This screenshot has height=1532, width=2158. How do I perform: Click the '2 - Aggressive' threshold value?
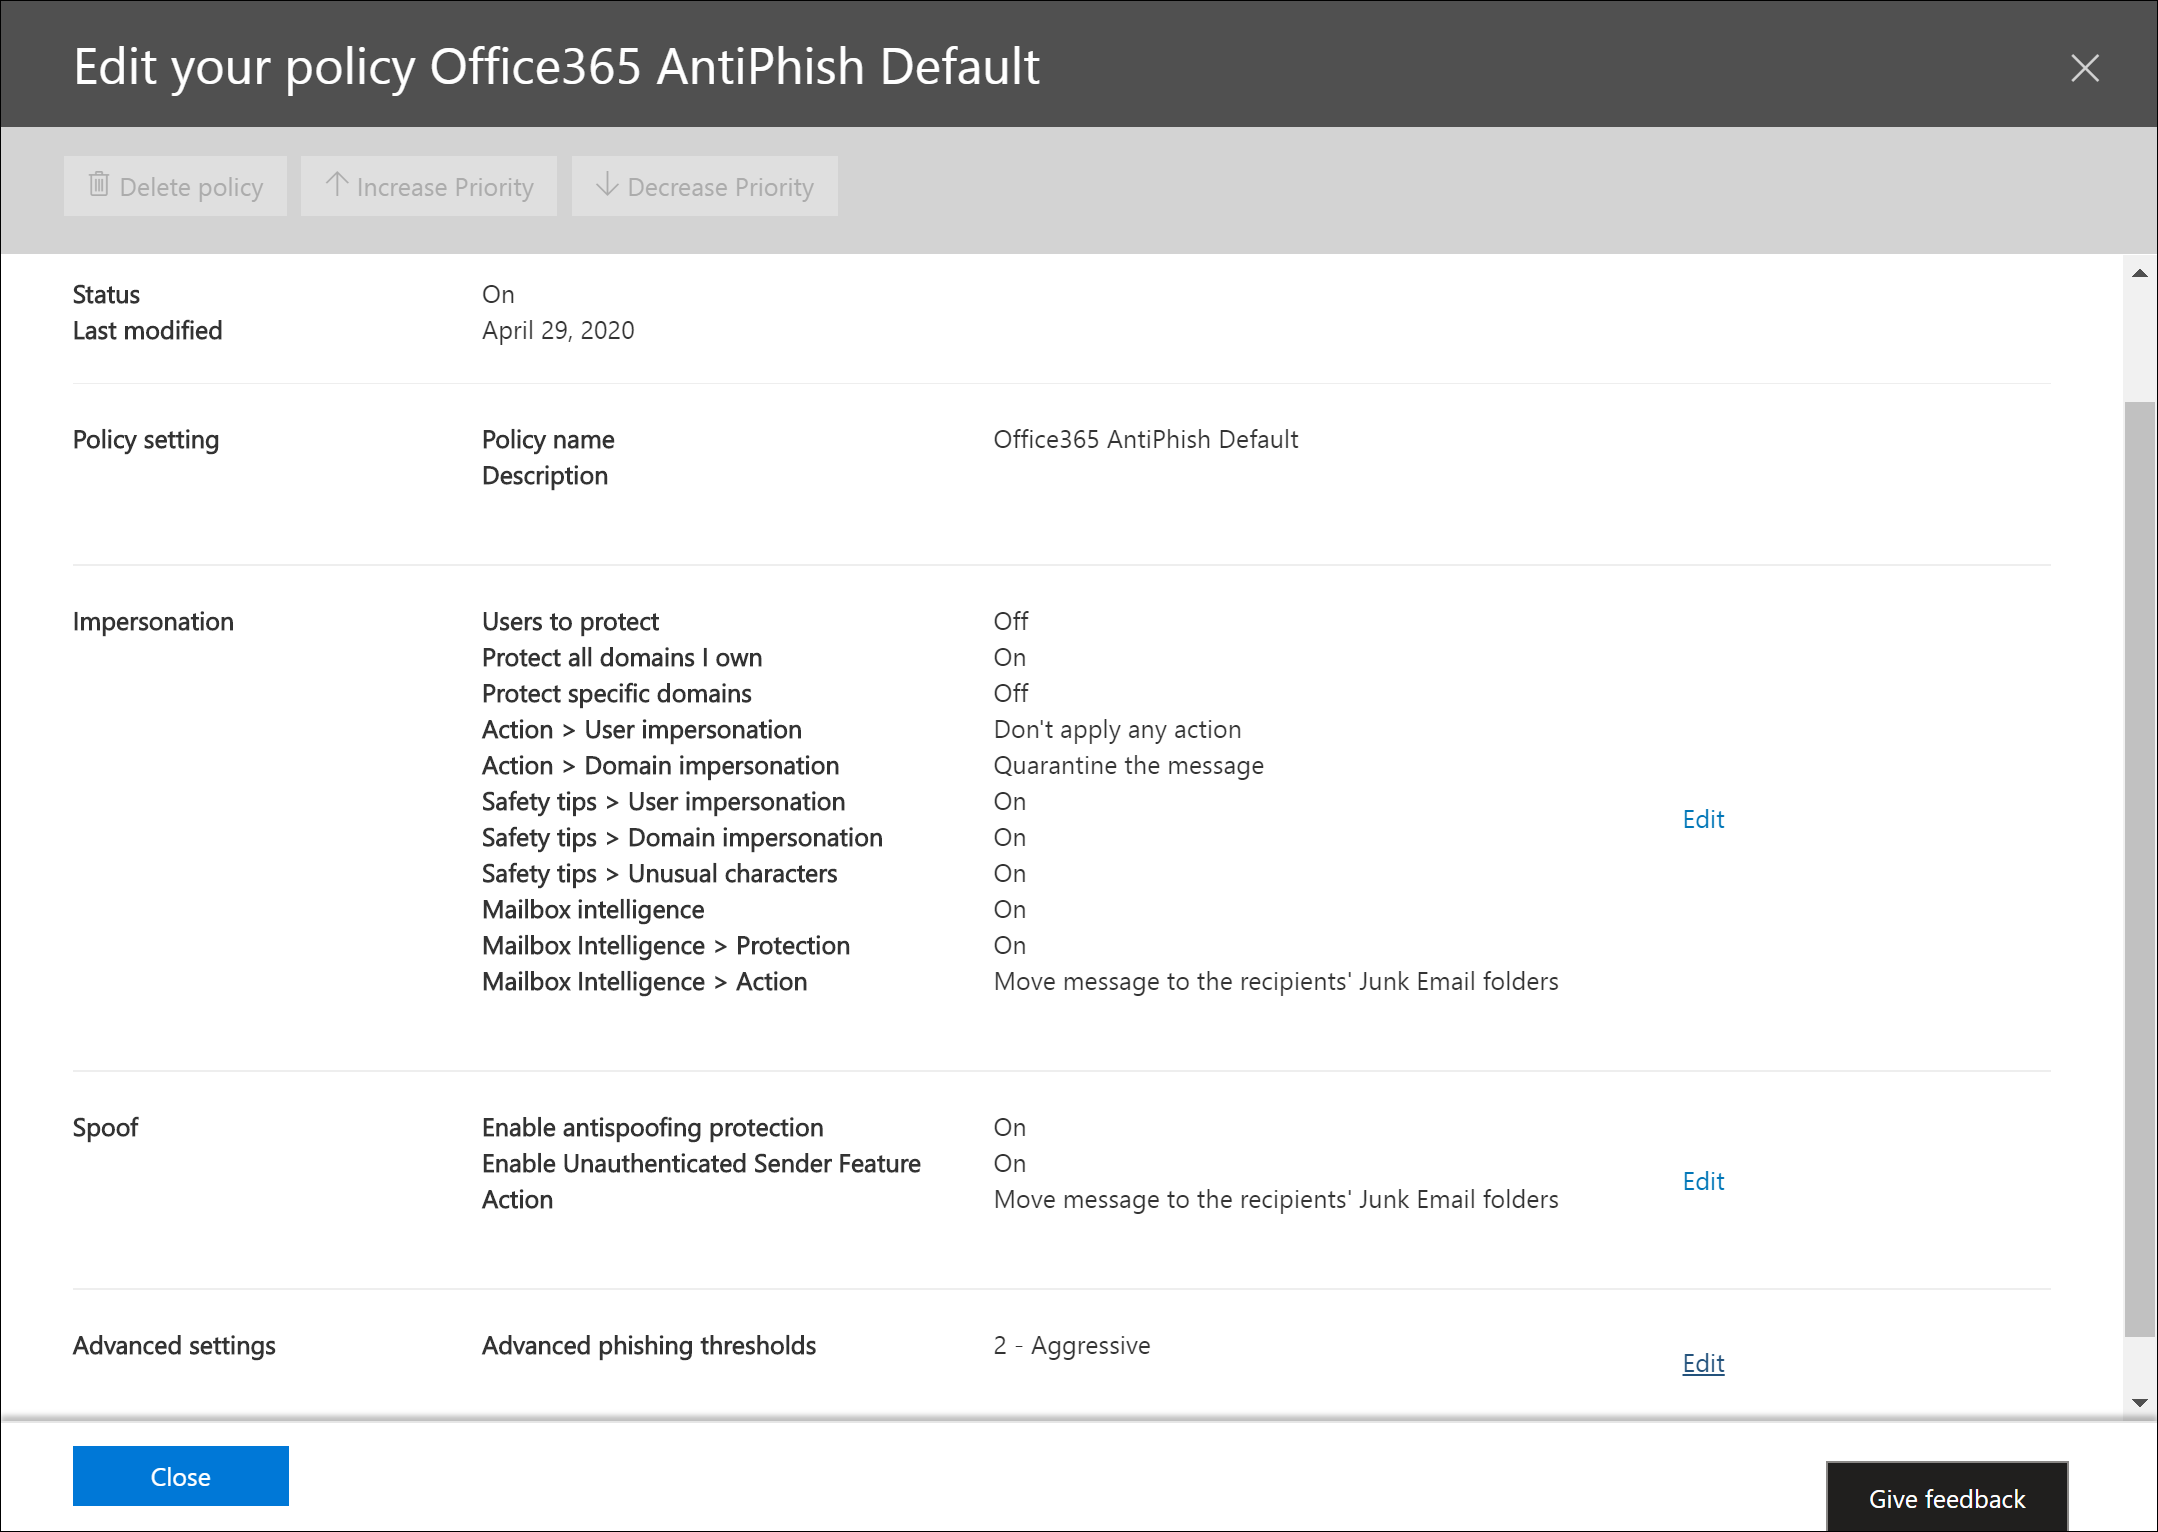coord(1071,1346)
